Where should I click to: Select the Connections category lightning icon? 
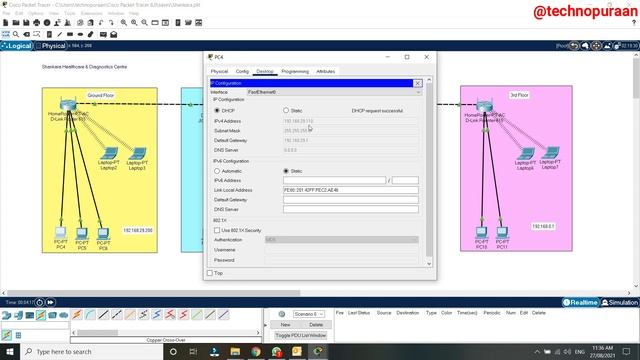(x=41, y=315)
